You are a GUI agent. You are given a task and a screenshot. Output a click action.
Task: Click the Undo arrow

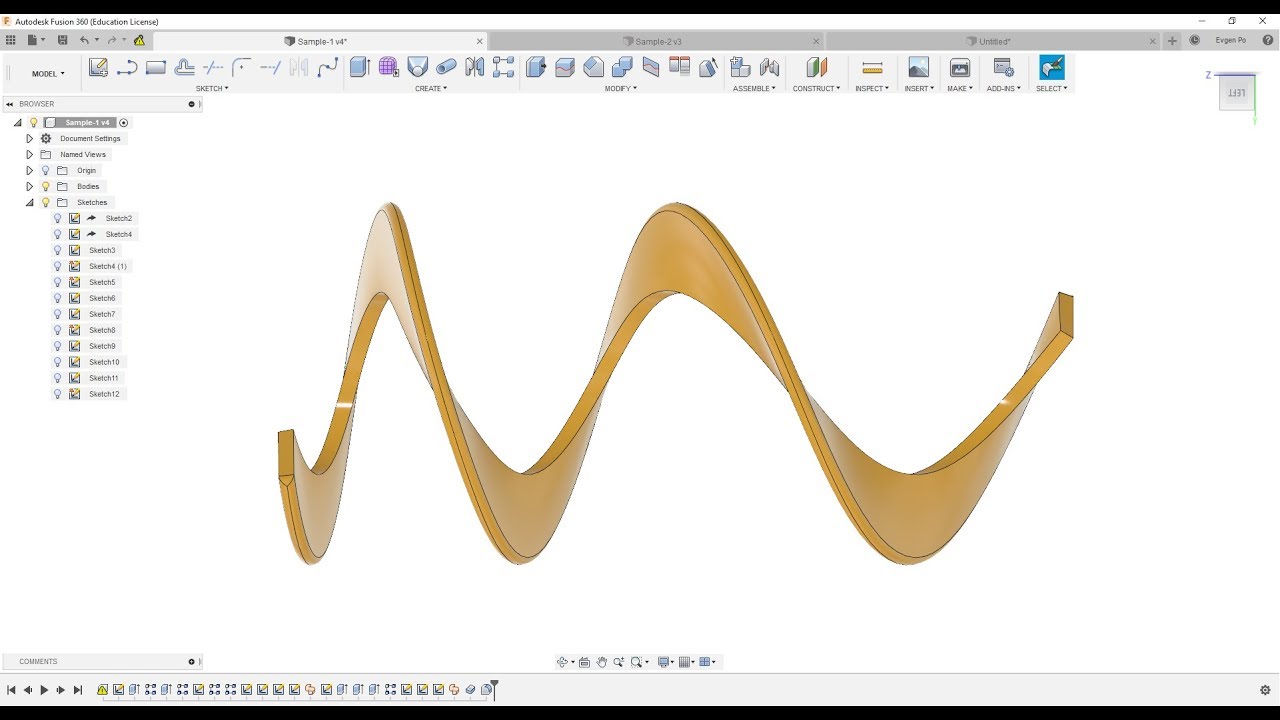[85, 40]
